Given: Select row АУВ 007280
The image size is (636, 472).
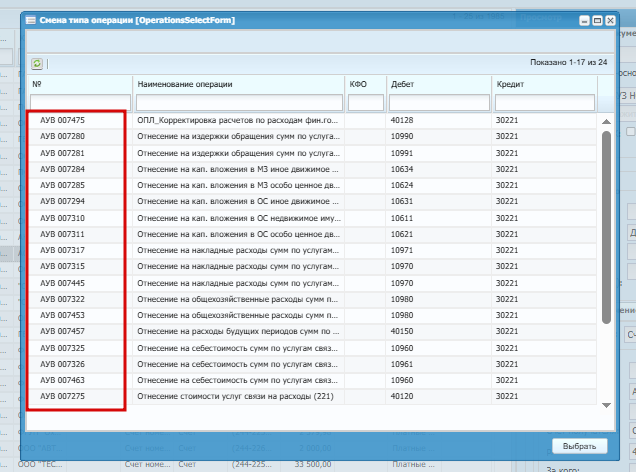Looking at the screenshot, I should pyautogui.click(x=312, y=137).
